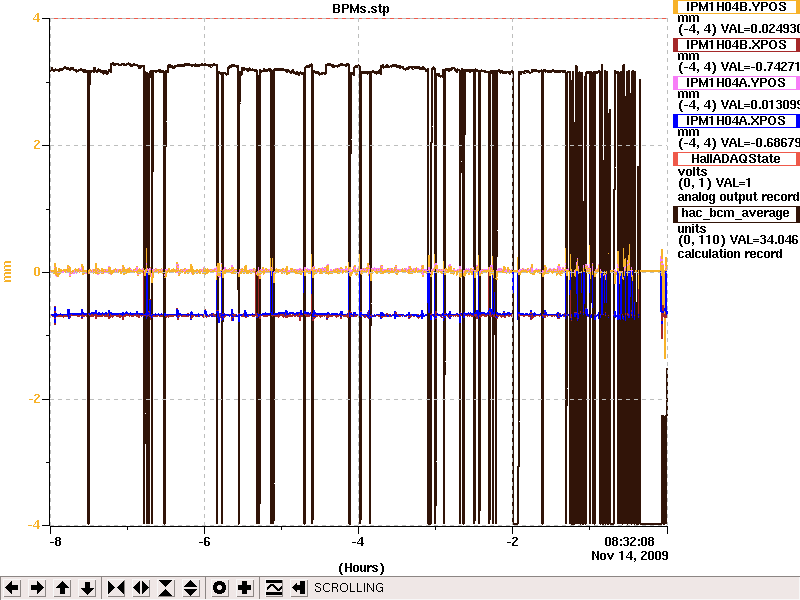The width and height of the screenshot is (800, 600).
Task: Pan the plot left with left arrow
Action: (x=12, y=588)
